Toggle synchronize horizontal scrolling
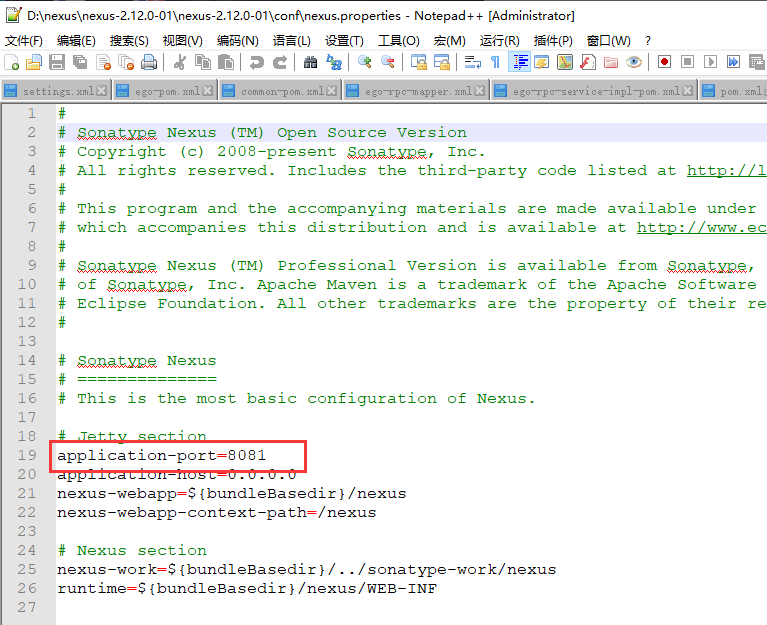This screenshot has height=625, width=767. coord(441,62)
